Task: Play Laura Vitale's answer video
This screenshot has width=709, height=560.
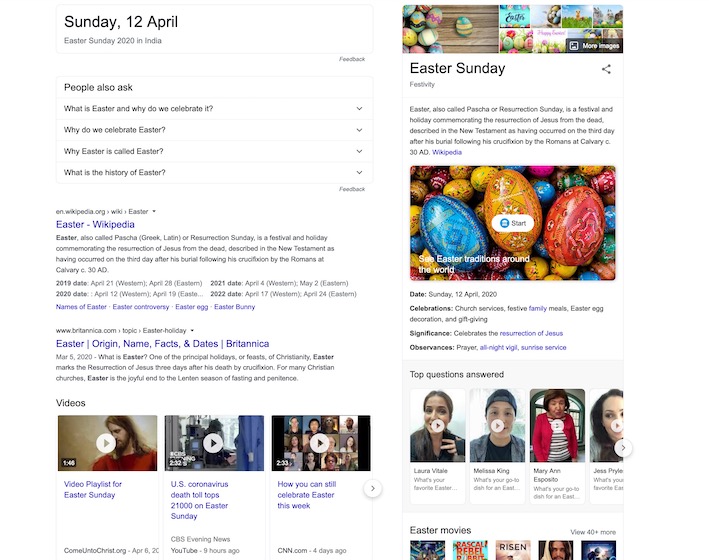Action: coord(437,424)
